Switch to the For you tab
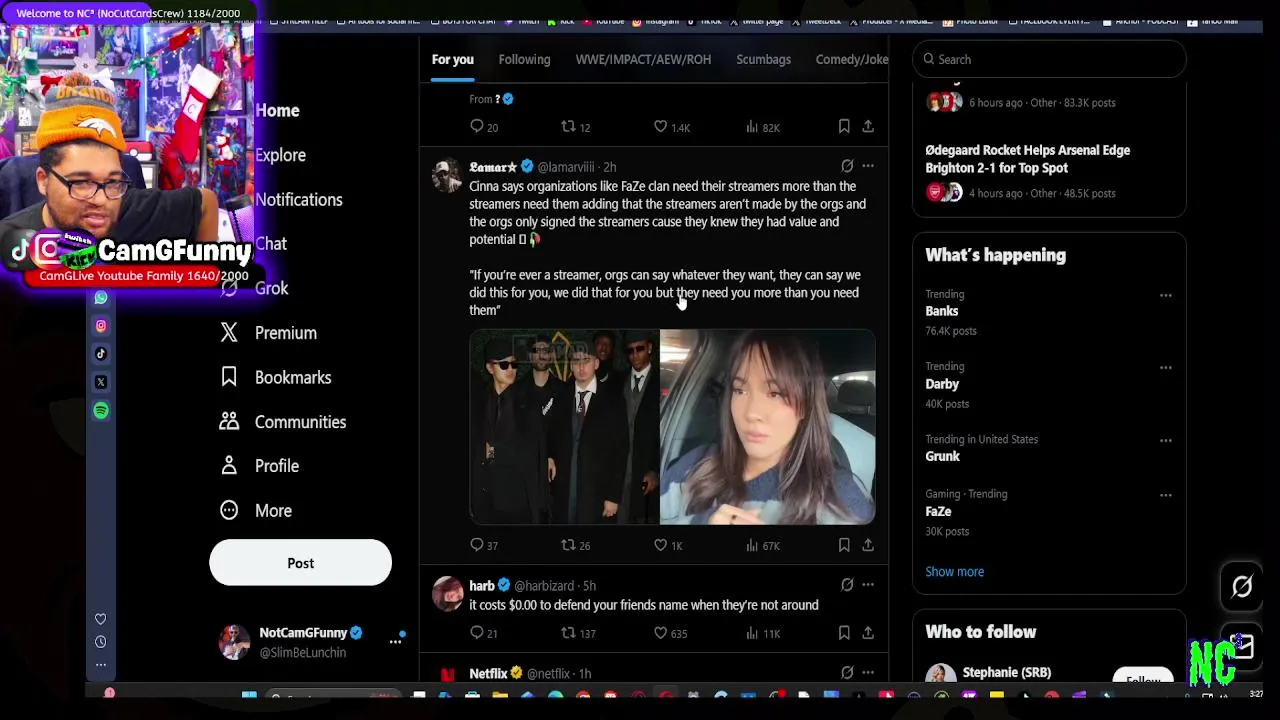Viewport: 1280px width, 720px height. tap(452, 59)
